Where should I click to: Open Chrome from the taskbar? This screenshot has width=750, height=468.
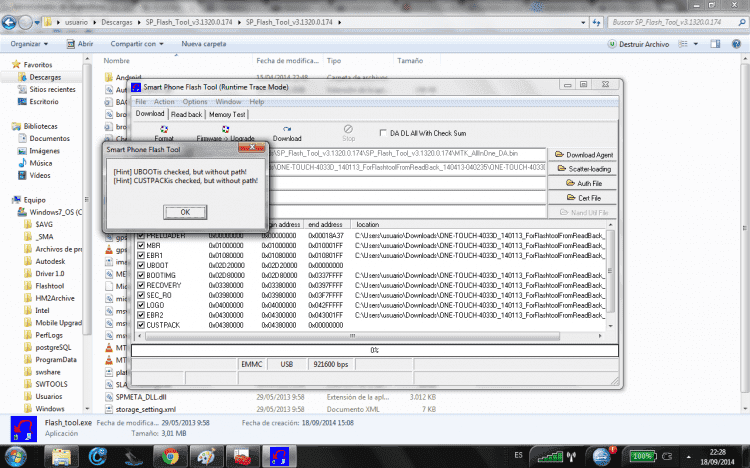tap(170, 457)
